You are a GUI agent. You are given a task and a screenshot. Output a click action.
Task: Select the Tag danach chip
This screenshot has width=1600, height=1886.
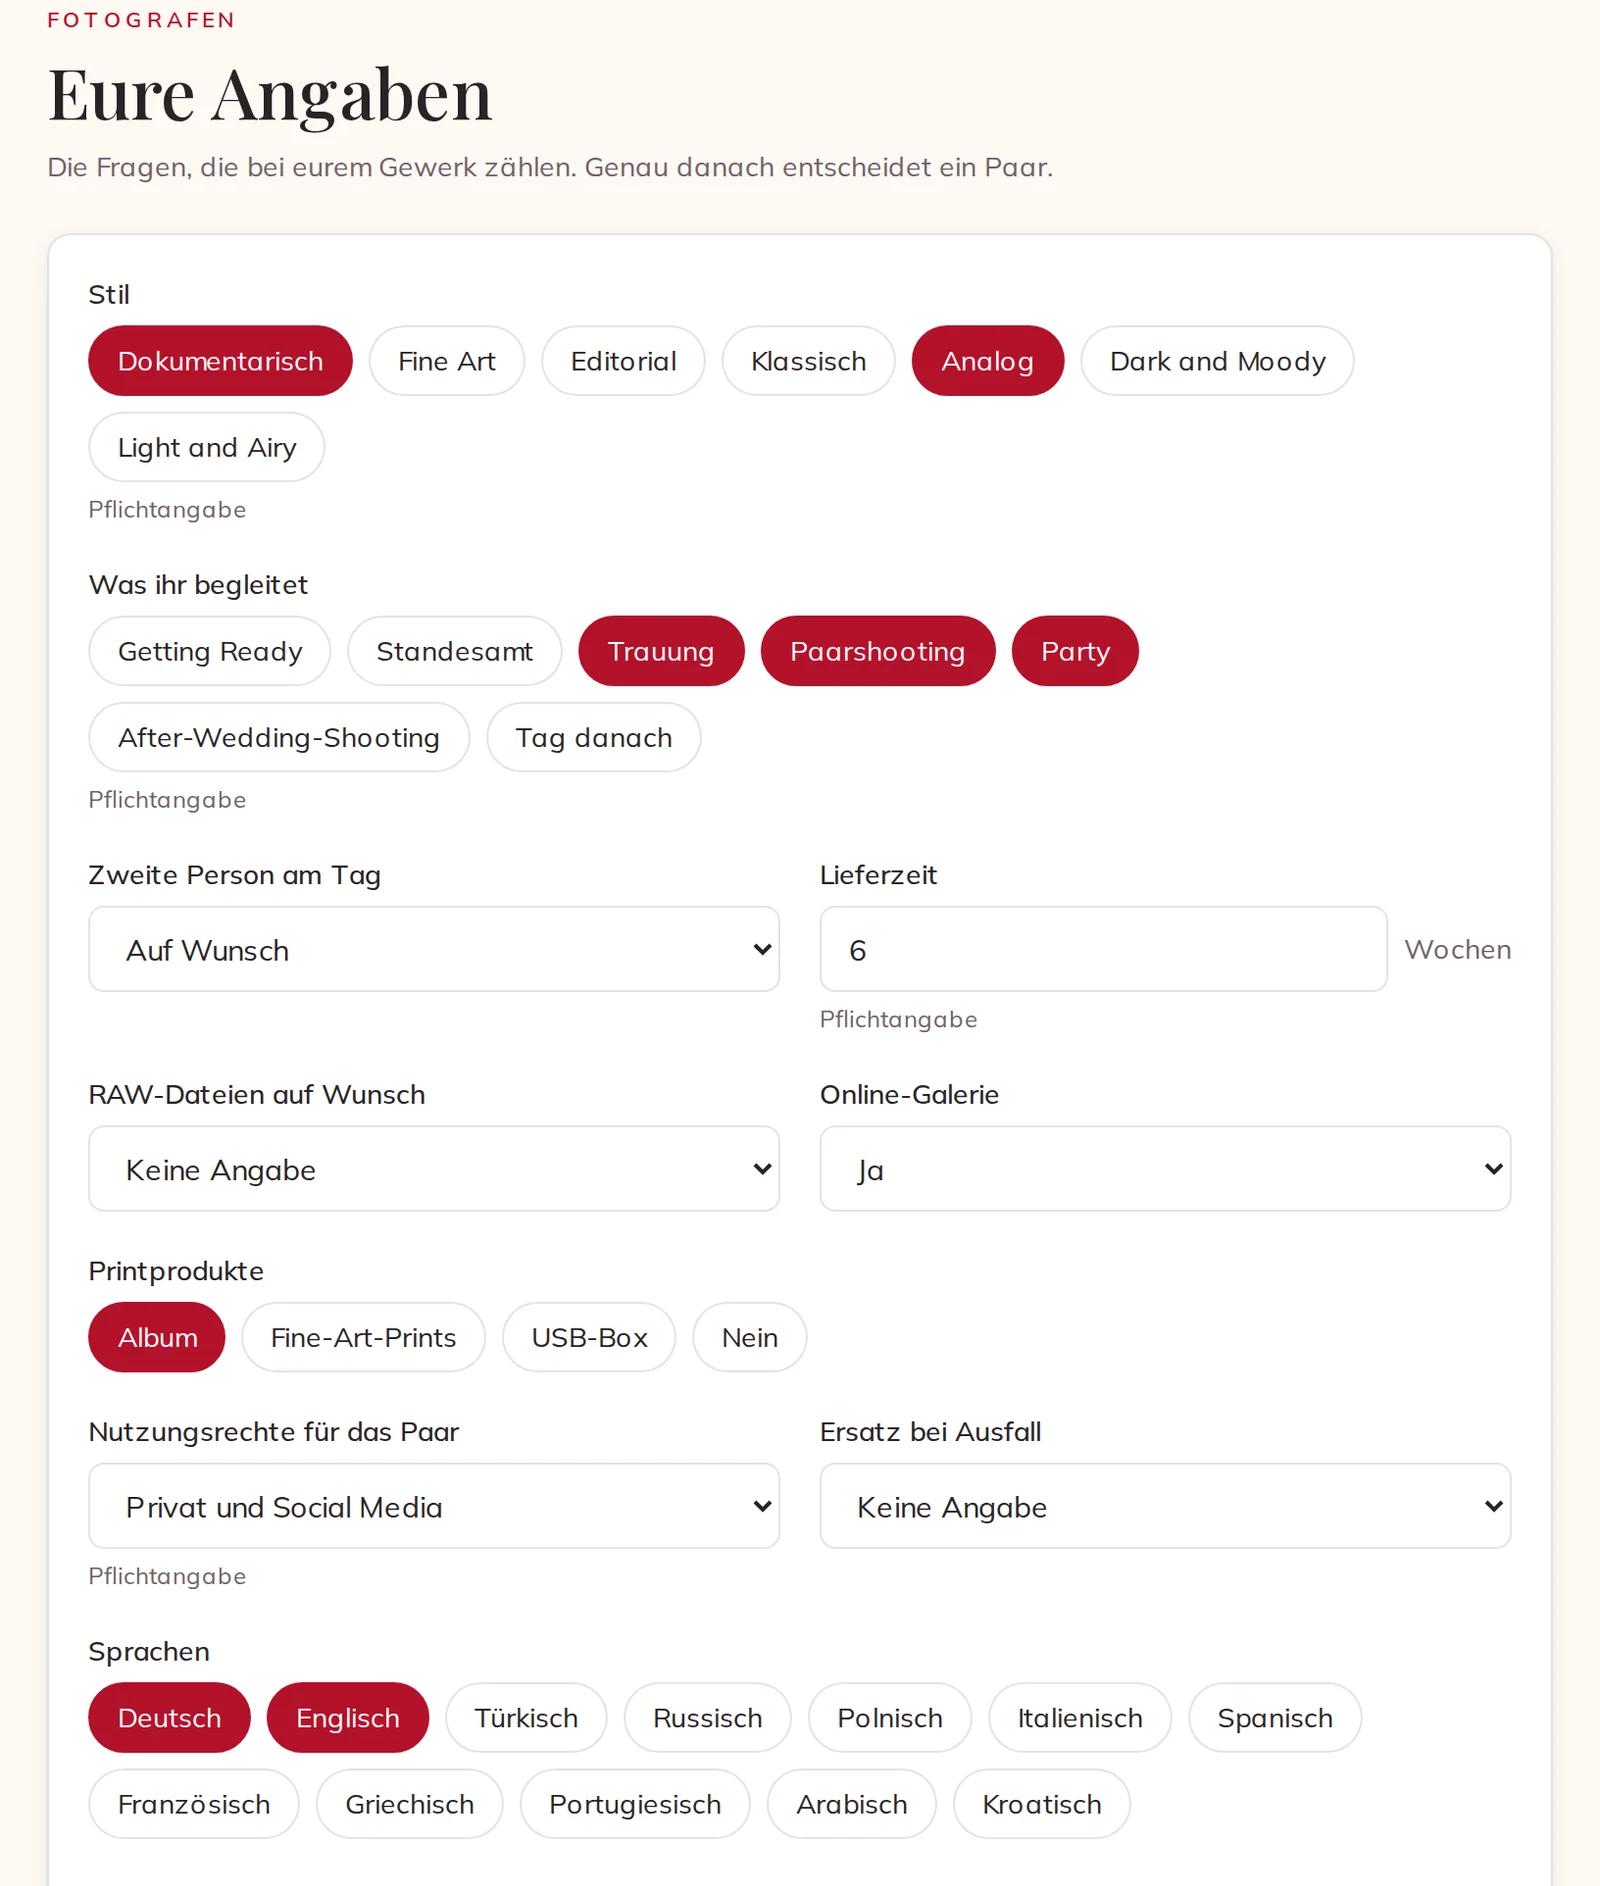593,737
